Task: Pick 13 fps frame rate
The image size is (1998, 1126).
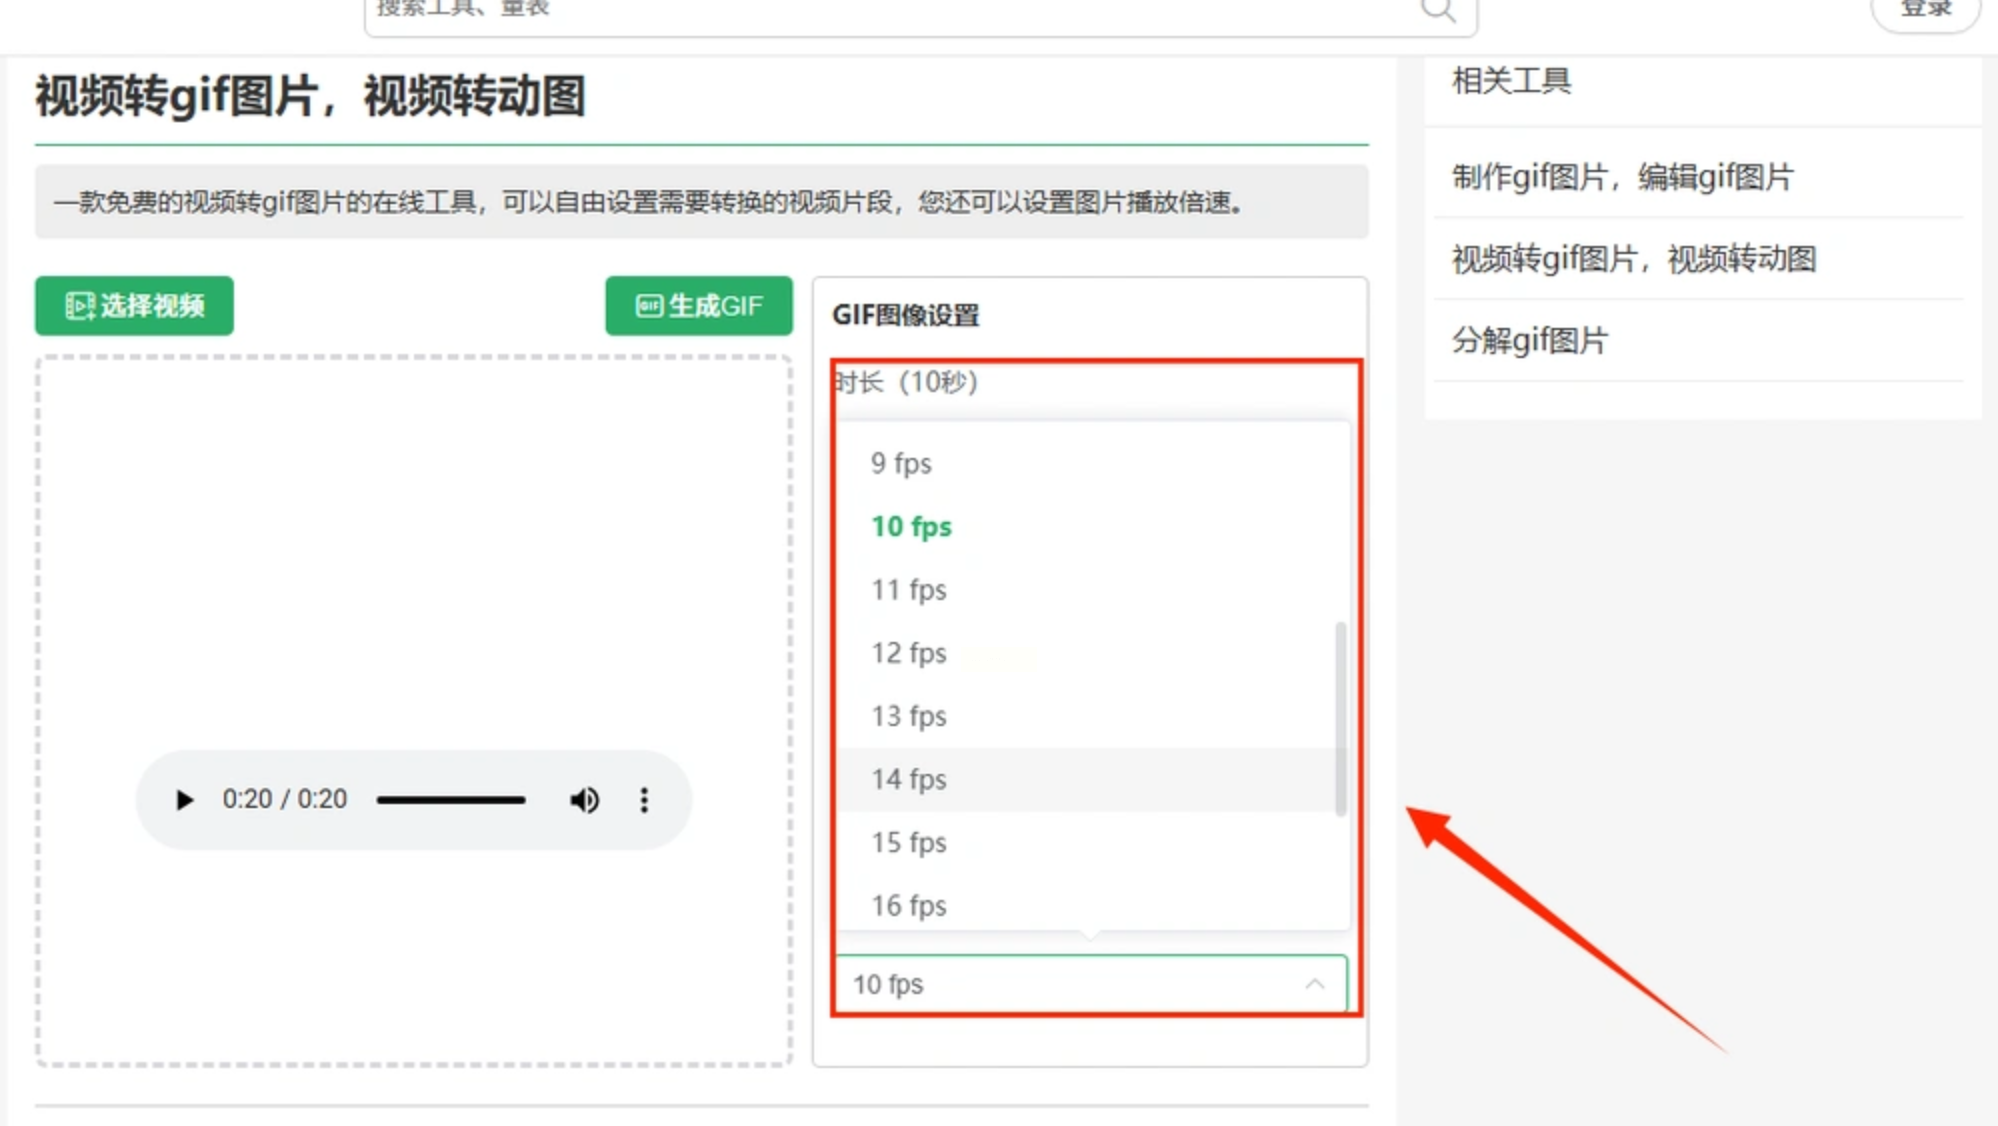Action: [908, 716]
